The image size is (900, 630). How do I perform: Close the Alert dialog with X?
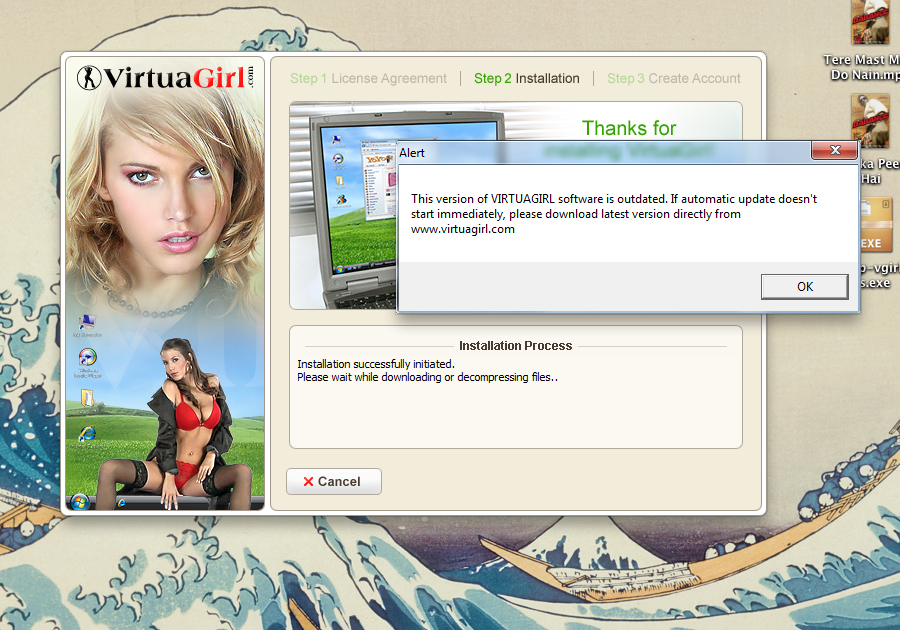tap(835, 150)
